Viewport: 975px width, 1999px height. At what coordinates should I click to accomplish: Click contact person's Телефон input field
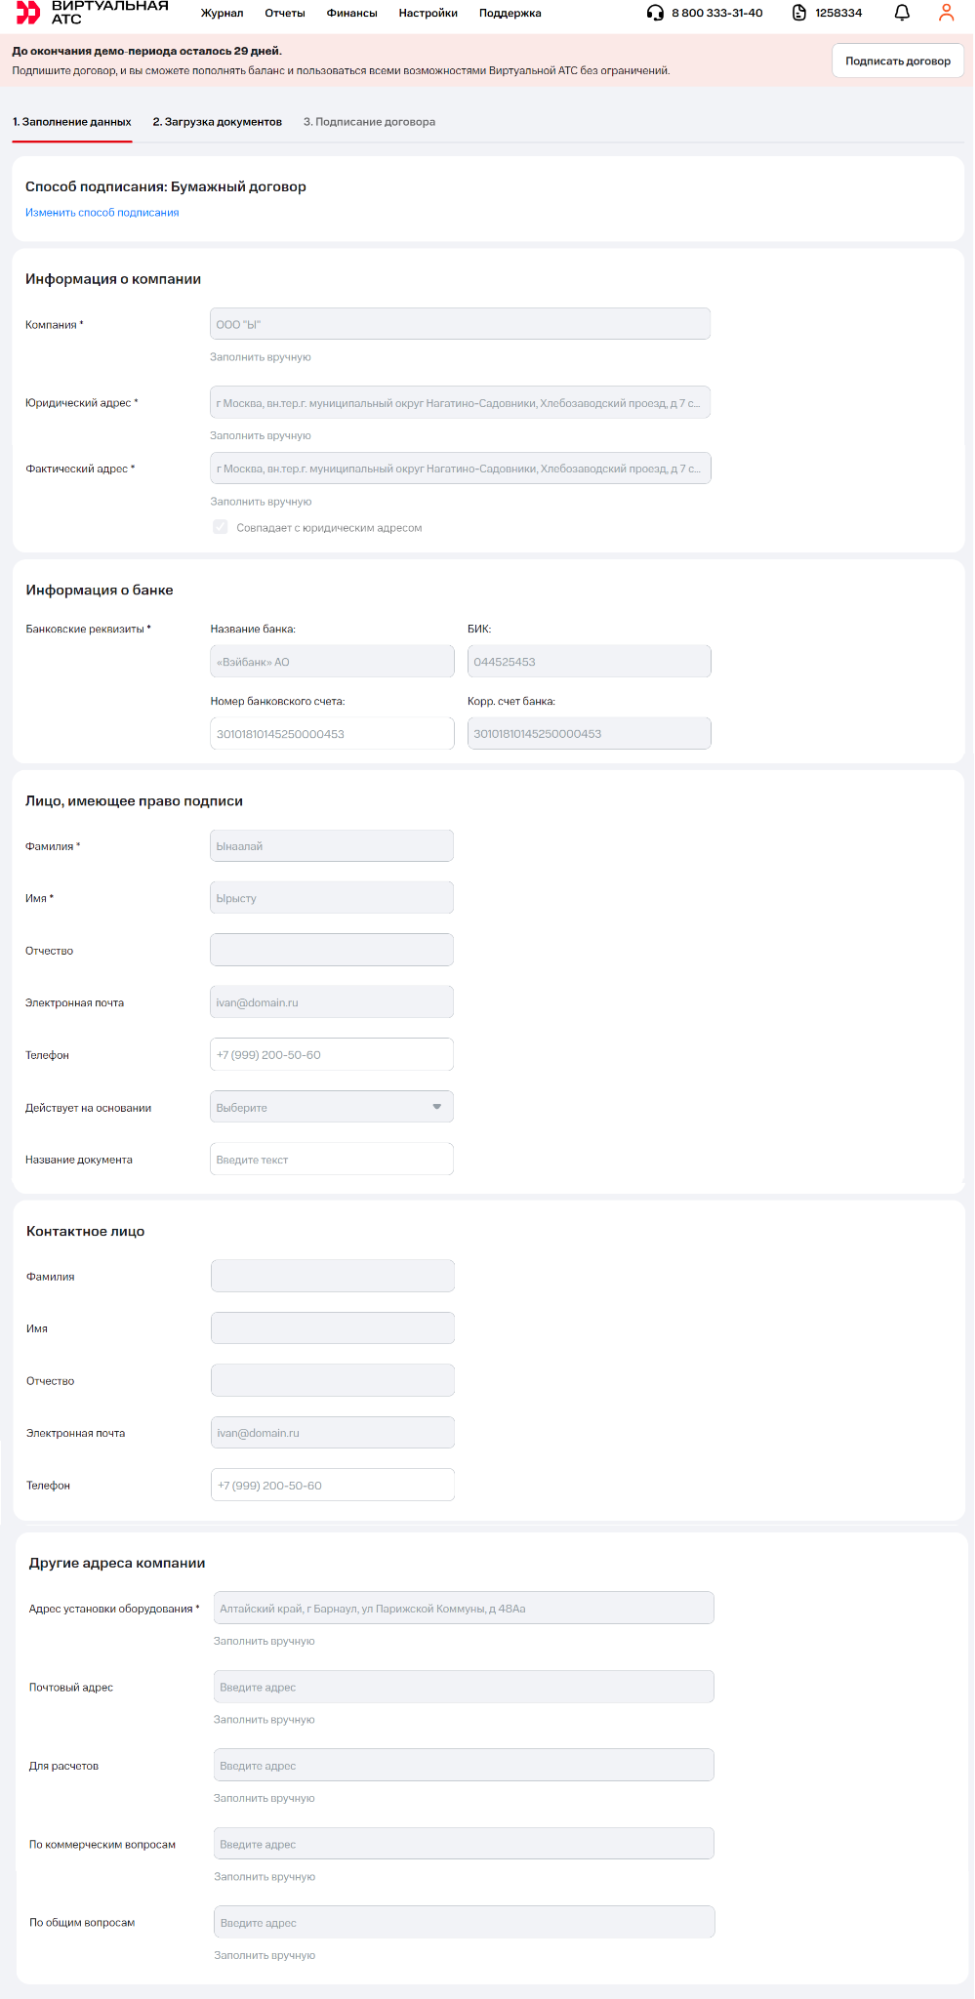coord(332,1485)
